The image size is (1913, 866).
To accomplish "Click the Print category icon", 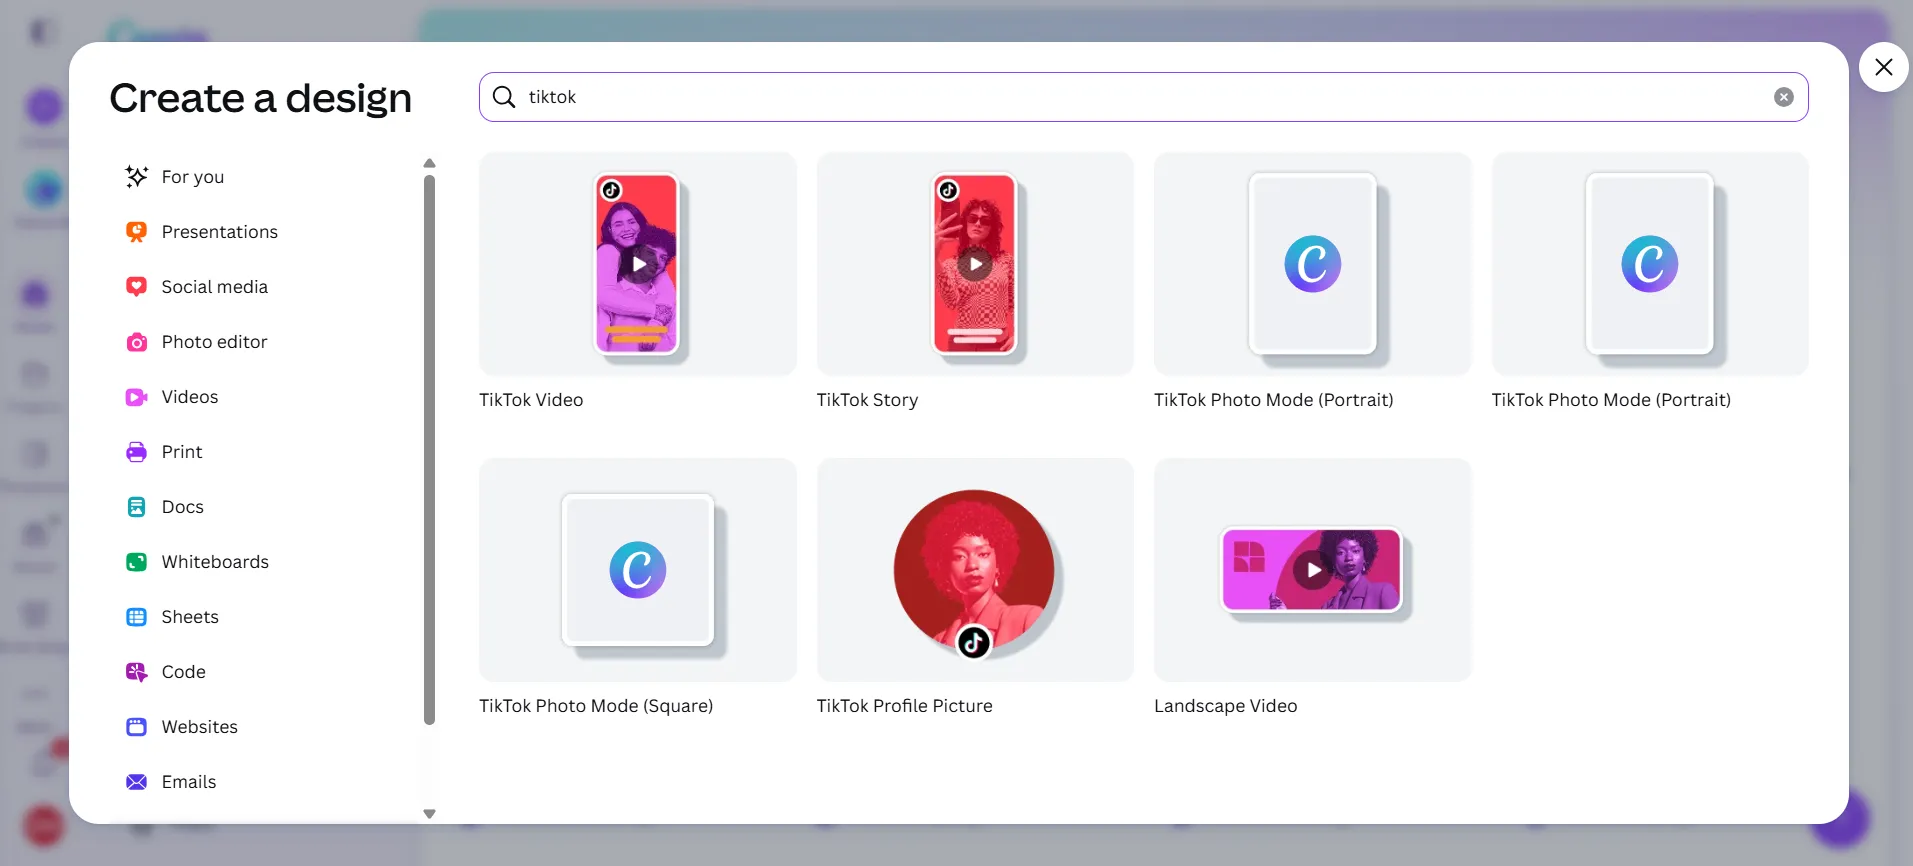I will (x=137, y=452).
